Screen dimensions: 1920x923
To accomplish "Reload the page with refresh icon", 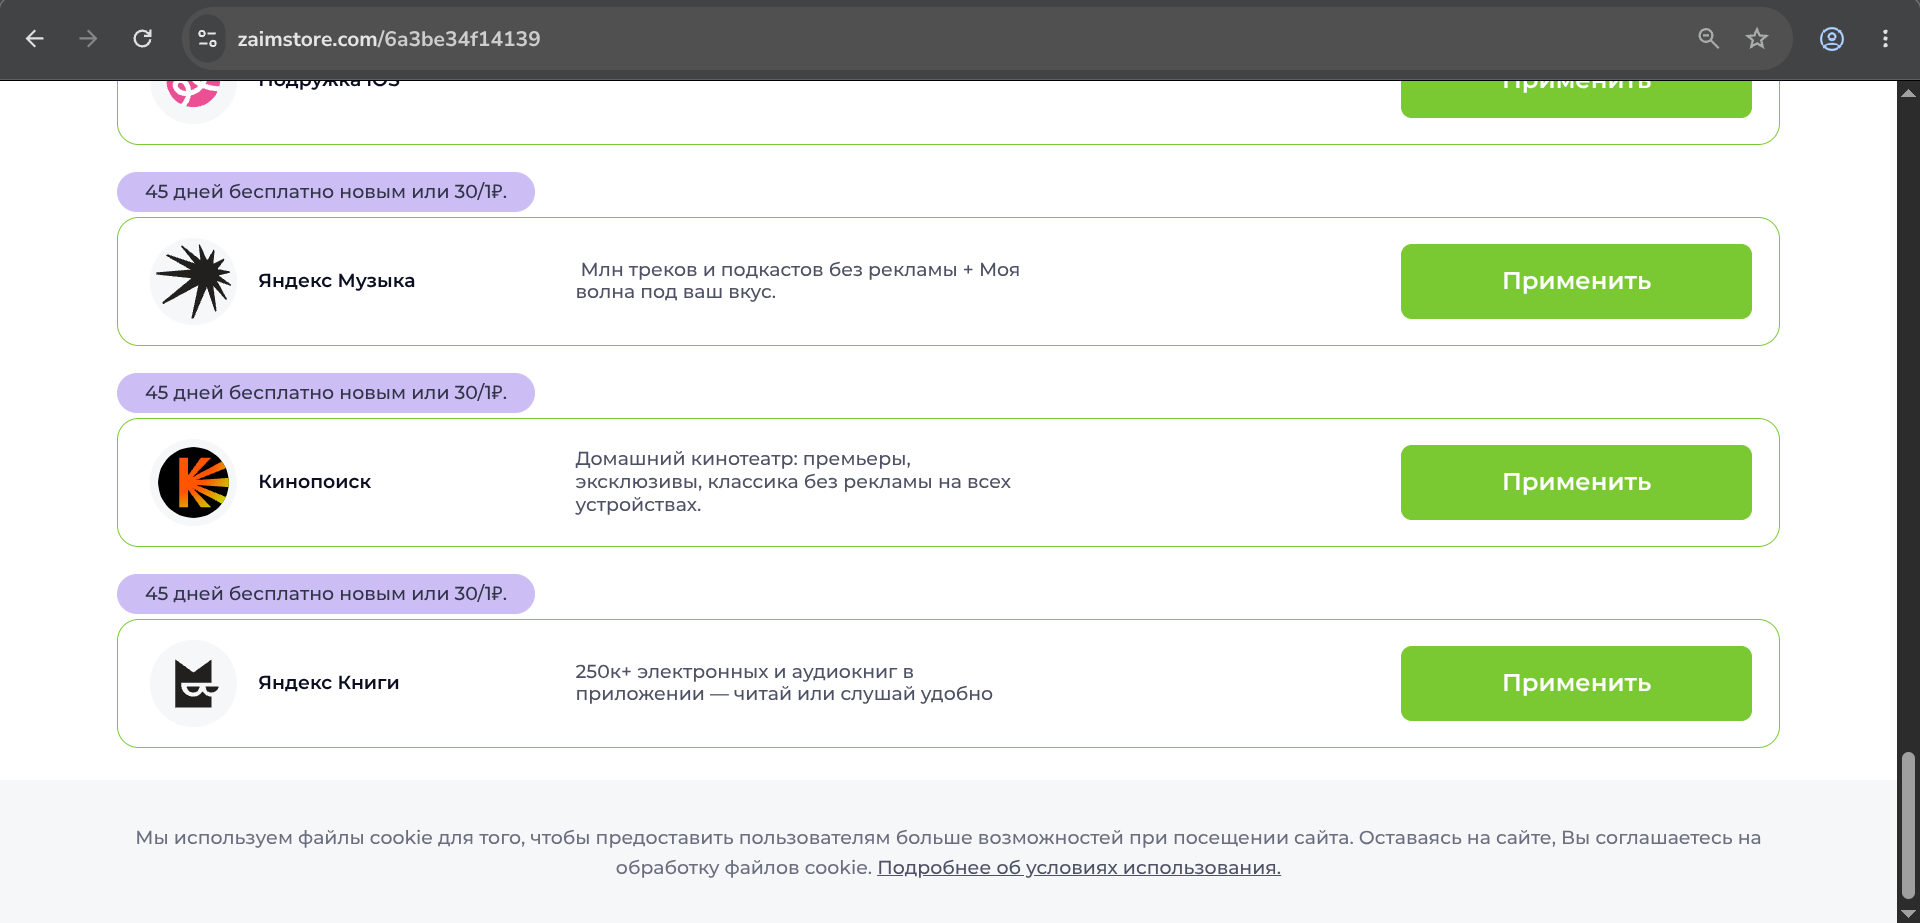I will (142, 39).
